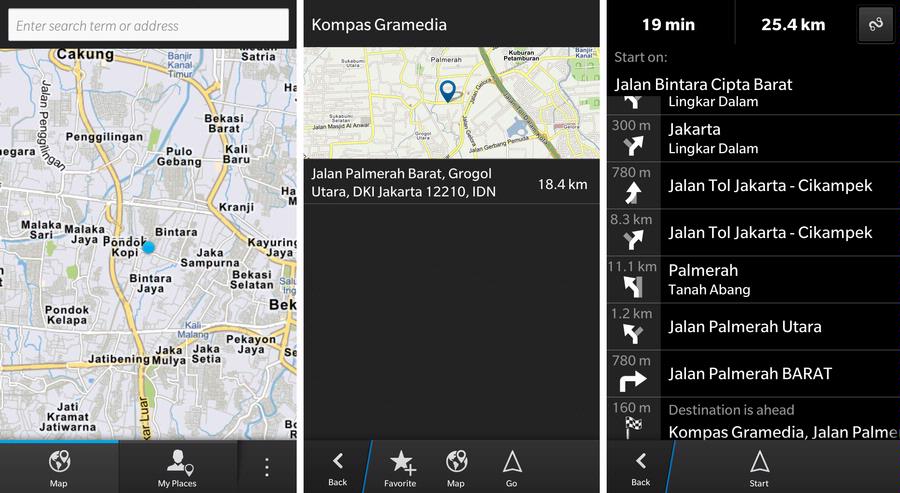Viewport: 900px width, 493px height.
Task: Open the three-dot overflow menu
Action: click(267, 467)
